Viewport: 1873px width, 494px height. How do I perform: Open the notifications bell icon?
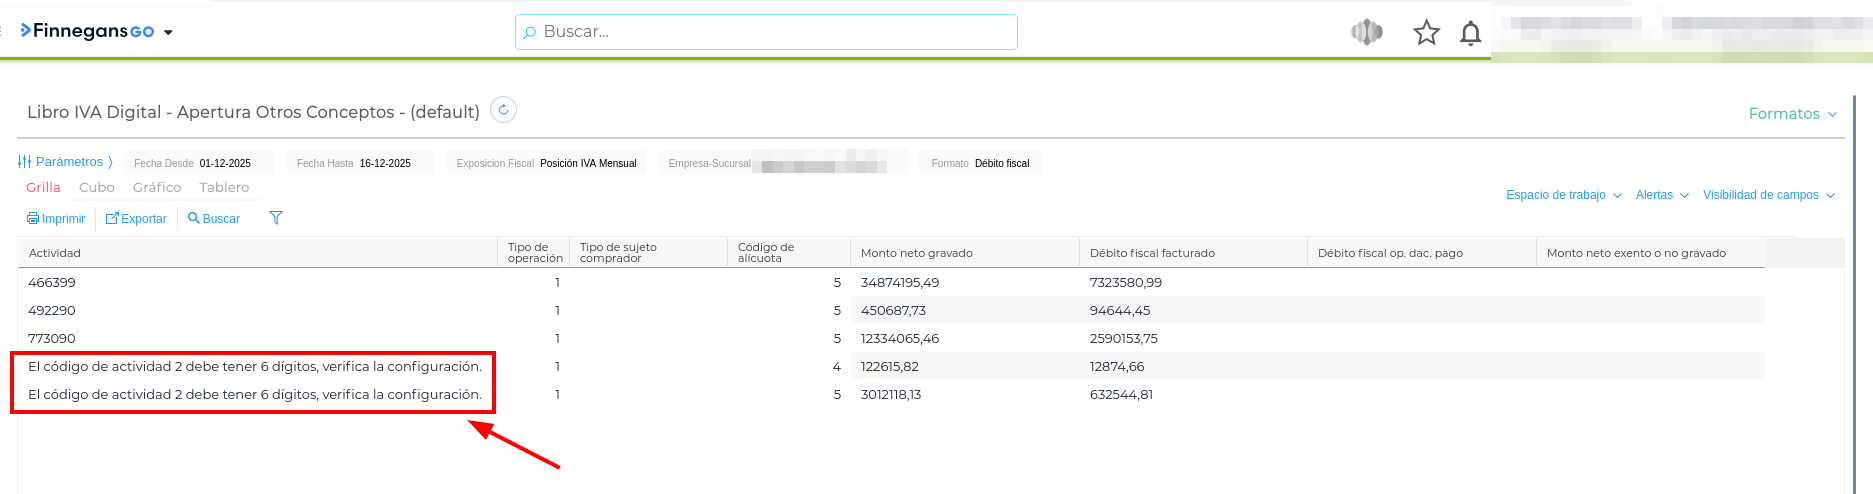[x=1470, y=33]
